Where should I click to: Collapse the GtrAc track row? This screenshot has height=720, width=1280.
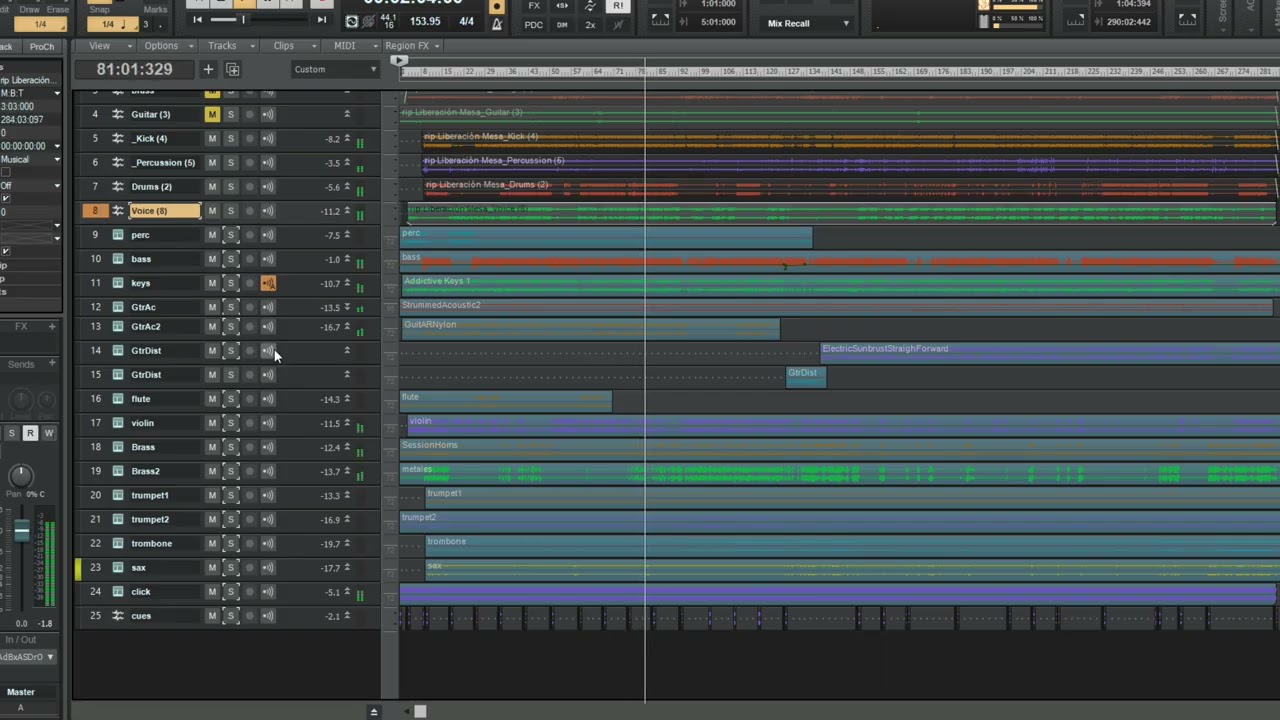pos(347,307)
